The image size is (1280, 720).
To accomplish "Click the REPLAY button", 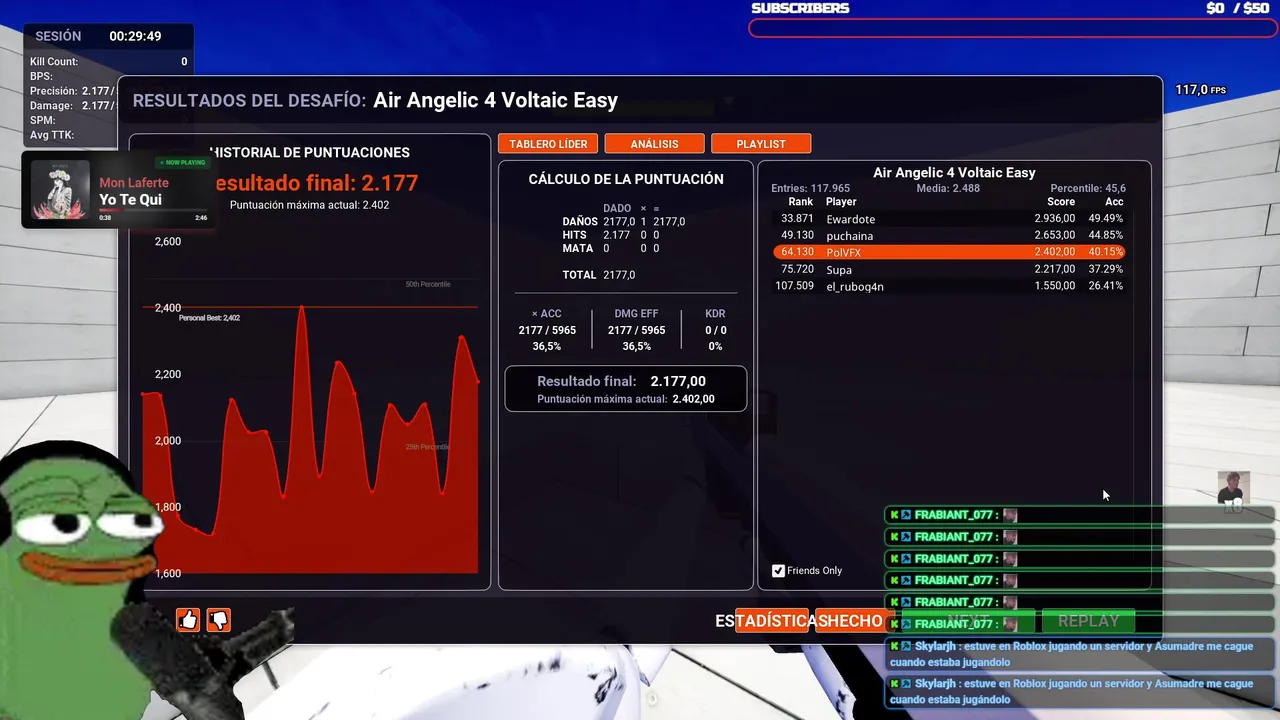I will pyautogui.click(x=1088, y=621).
